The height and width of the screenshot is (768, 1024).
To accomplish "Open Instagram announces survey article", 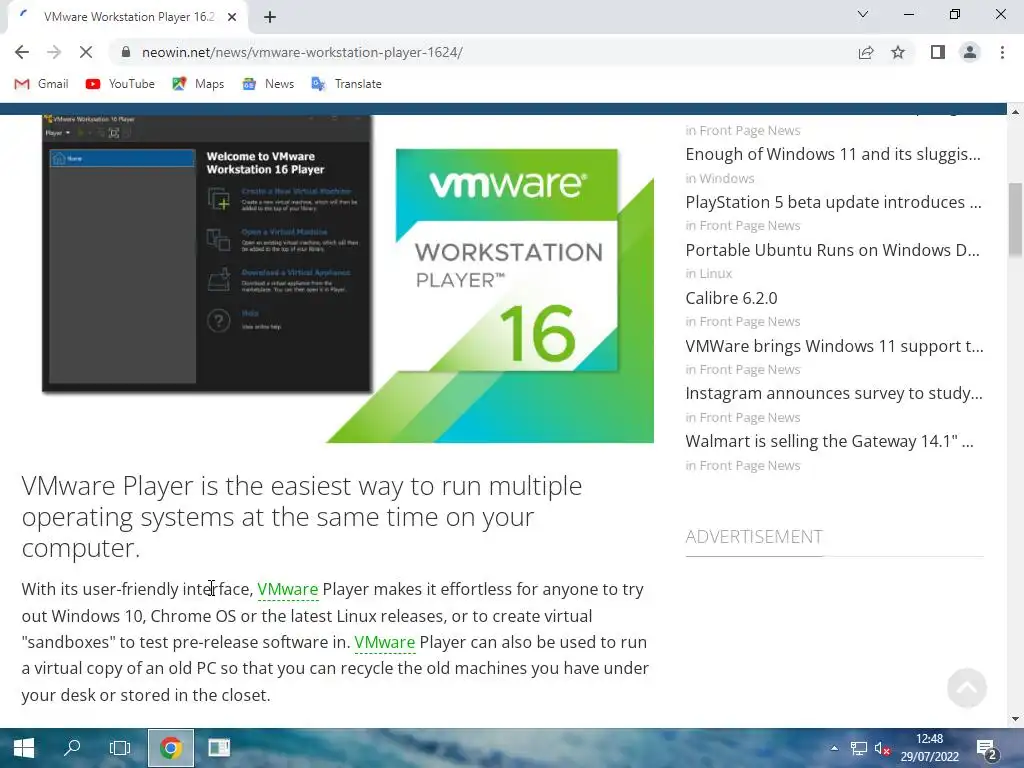I will (x=834, y=393).
